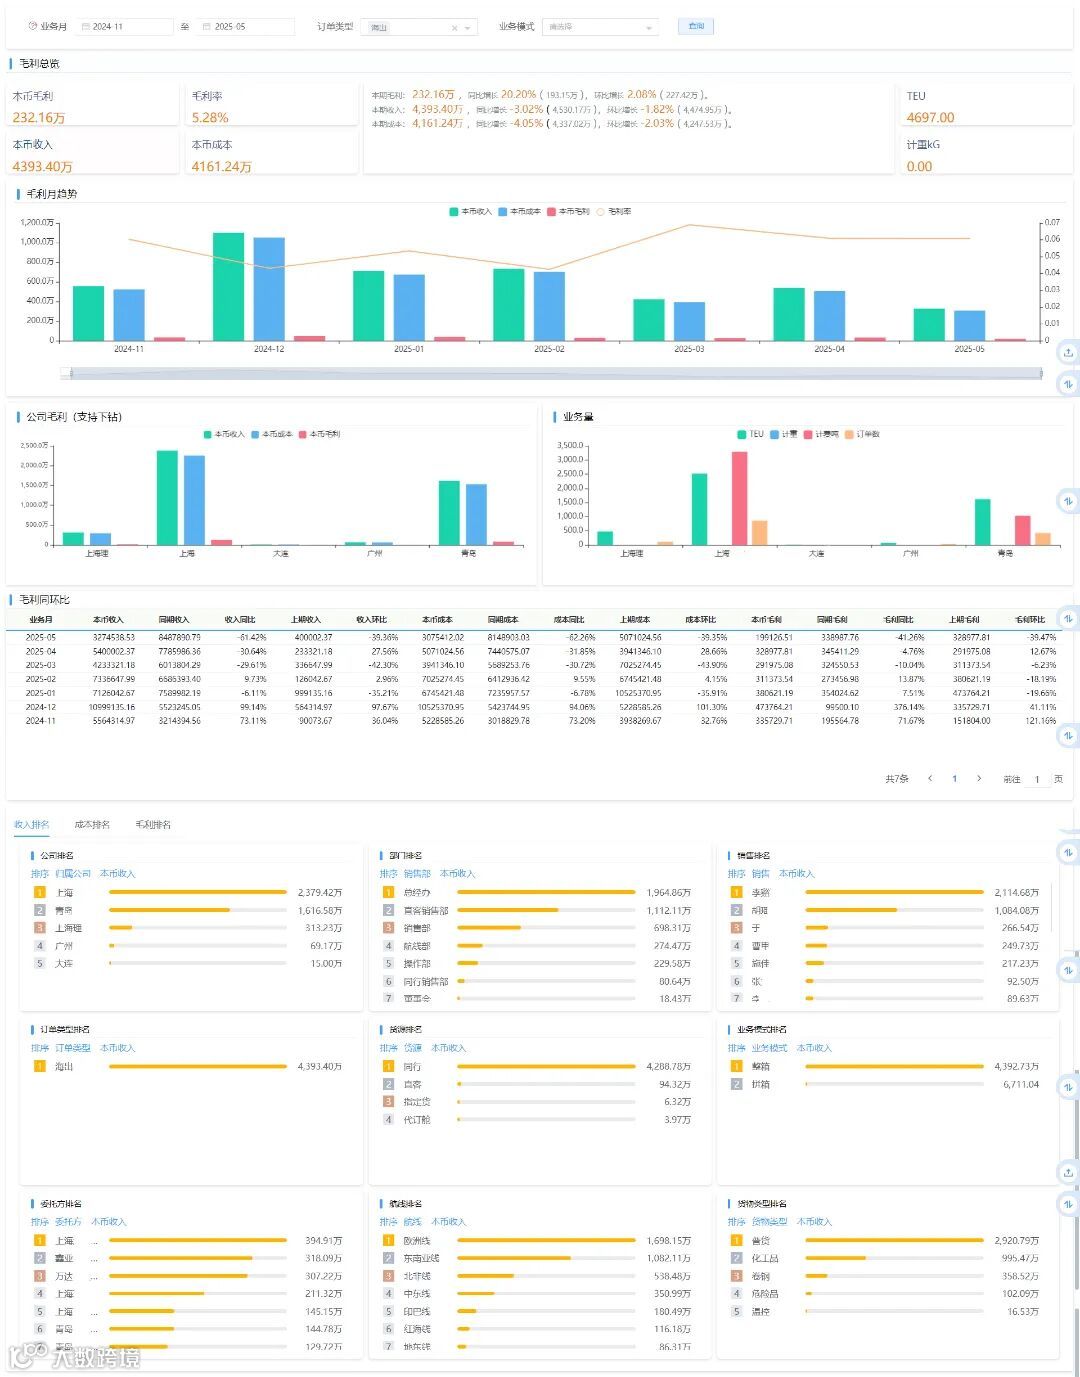Screen dimensions: 1080x1377
Task: Click the round side icon beside the 2024-11 table row
Action: point(1068,735)
